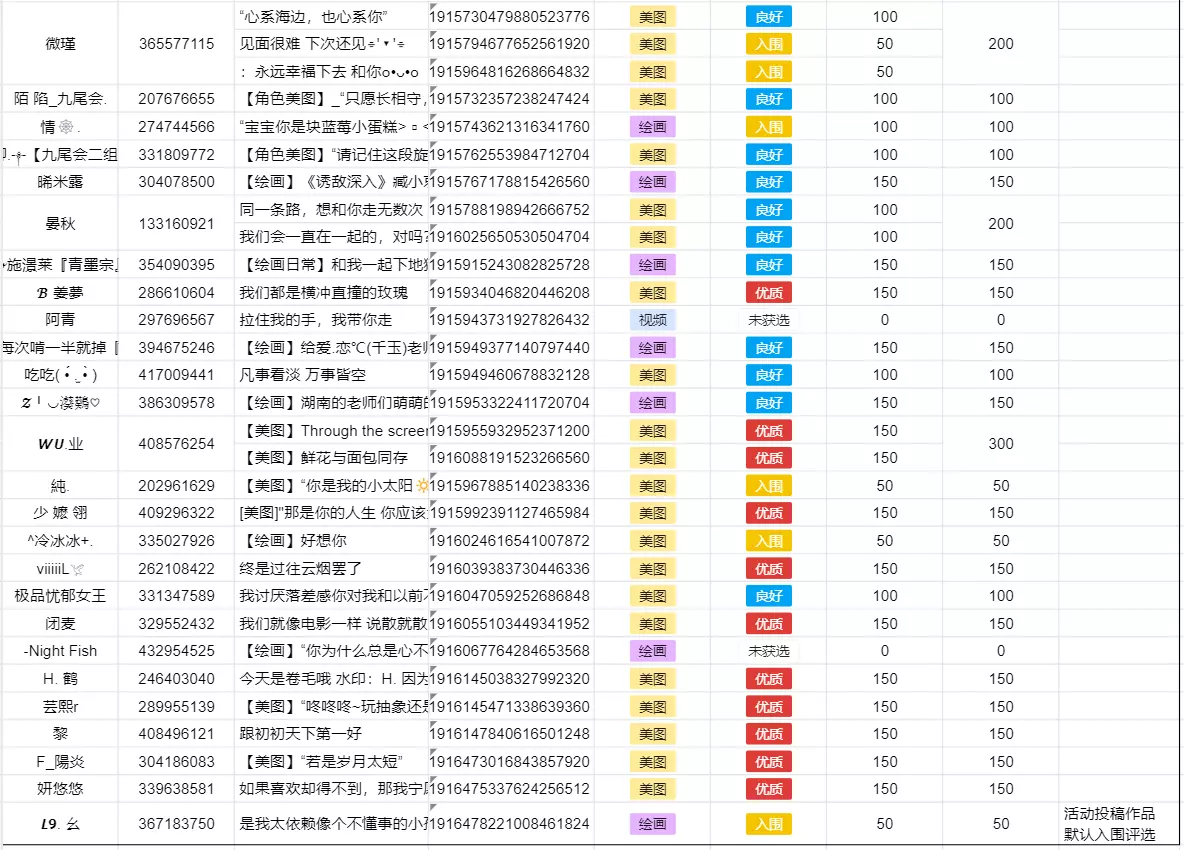Click the 视频 category tag in 阿青's row
Screen dimensions: 1184x850
click(652, 320)
